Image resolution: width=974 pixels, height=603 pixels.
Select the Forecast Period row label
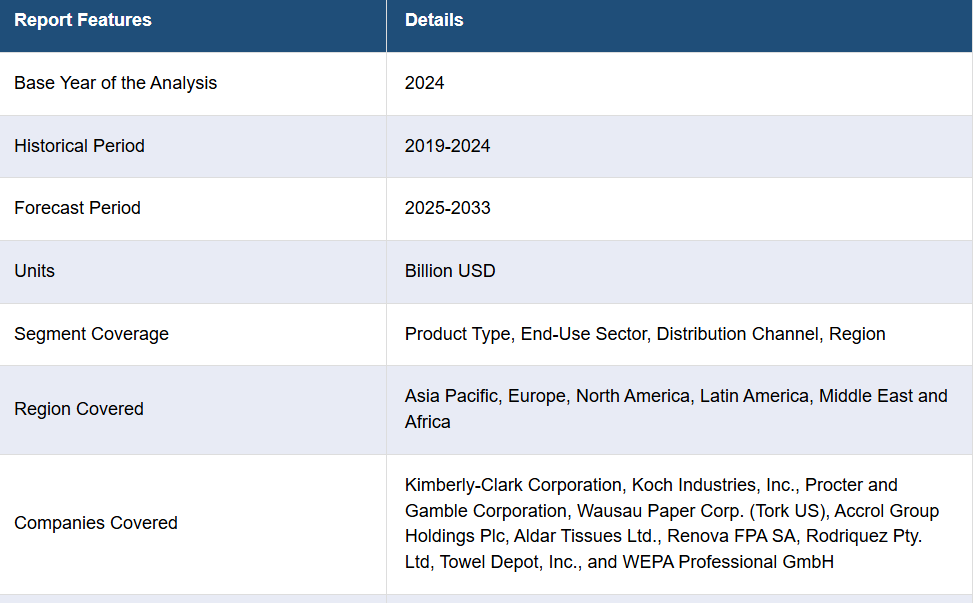coord(78,208)
